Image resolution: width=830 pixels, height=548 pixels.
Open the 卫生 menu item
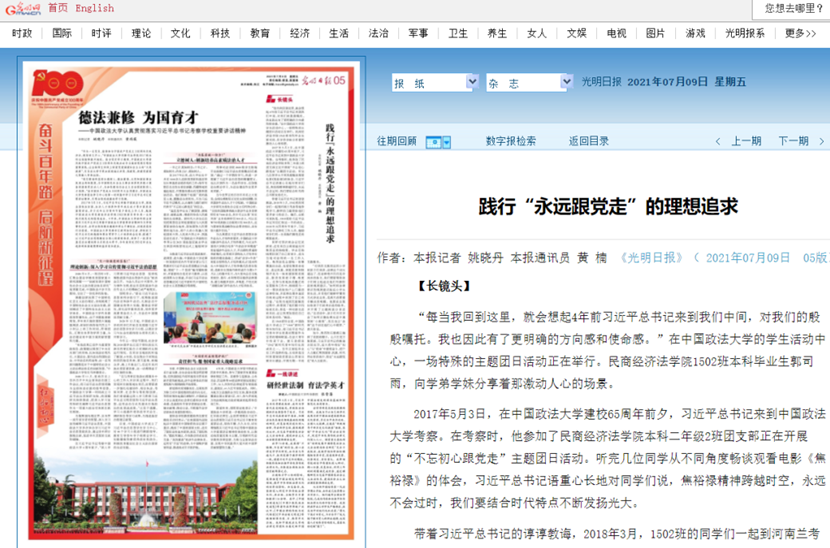457,33
